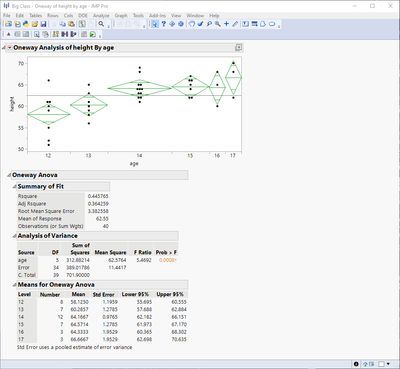Image resolution: width=400 pixels, height=369 pixels.
Task: Select the selection crosshair move tool
Action: point(172,24)
